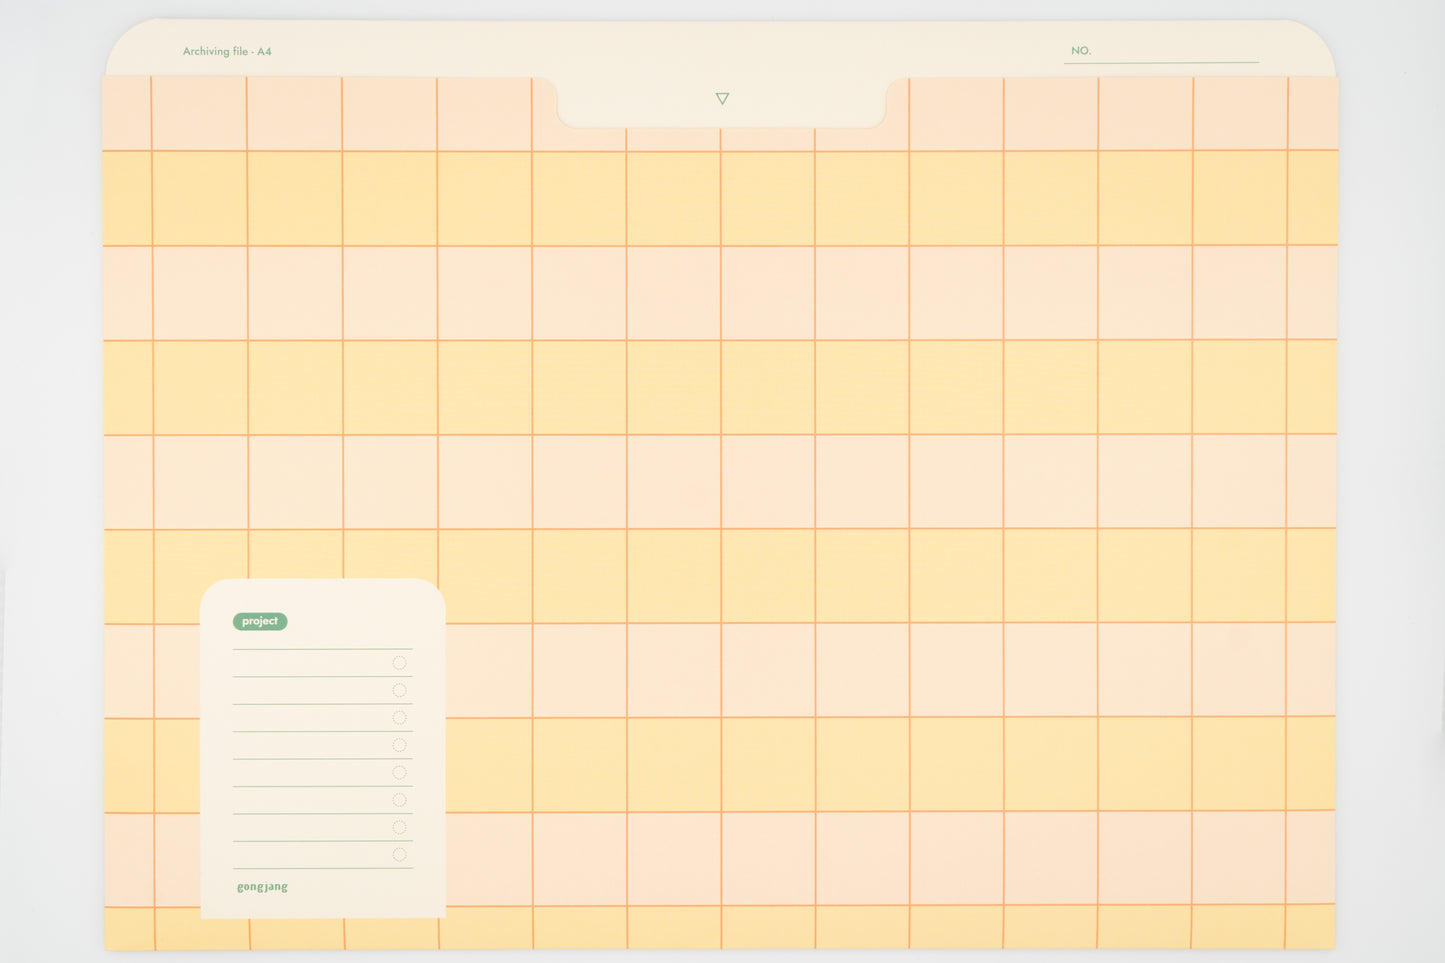This screenshot has width=1445, height=963.
Task: Click the top-left corner peach grid cell
Action: click(x=127, y=114)
